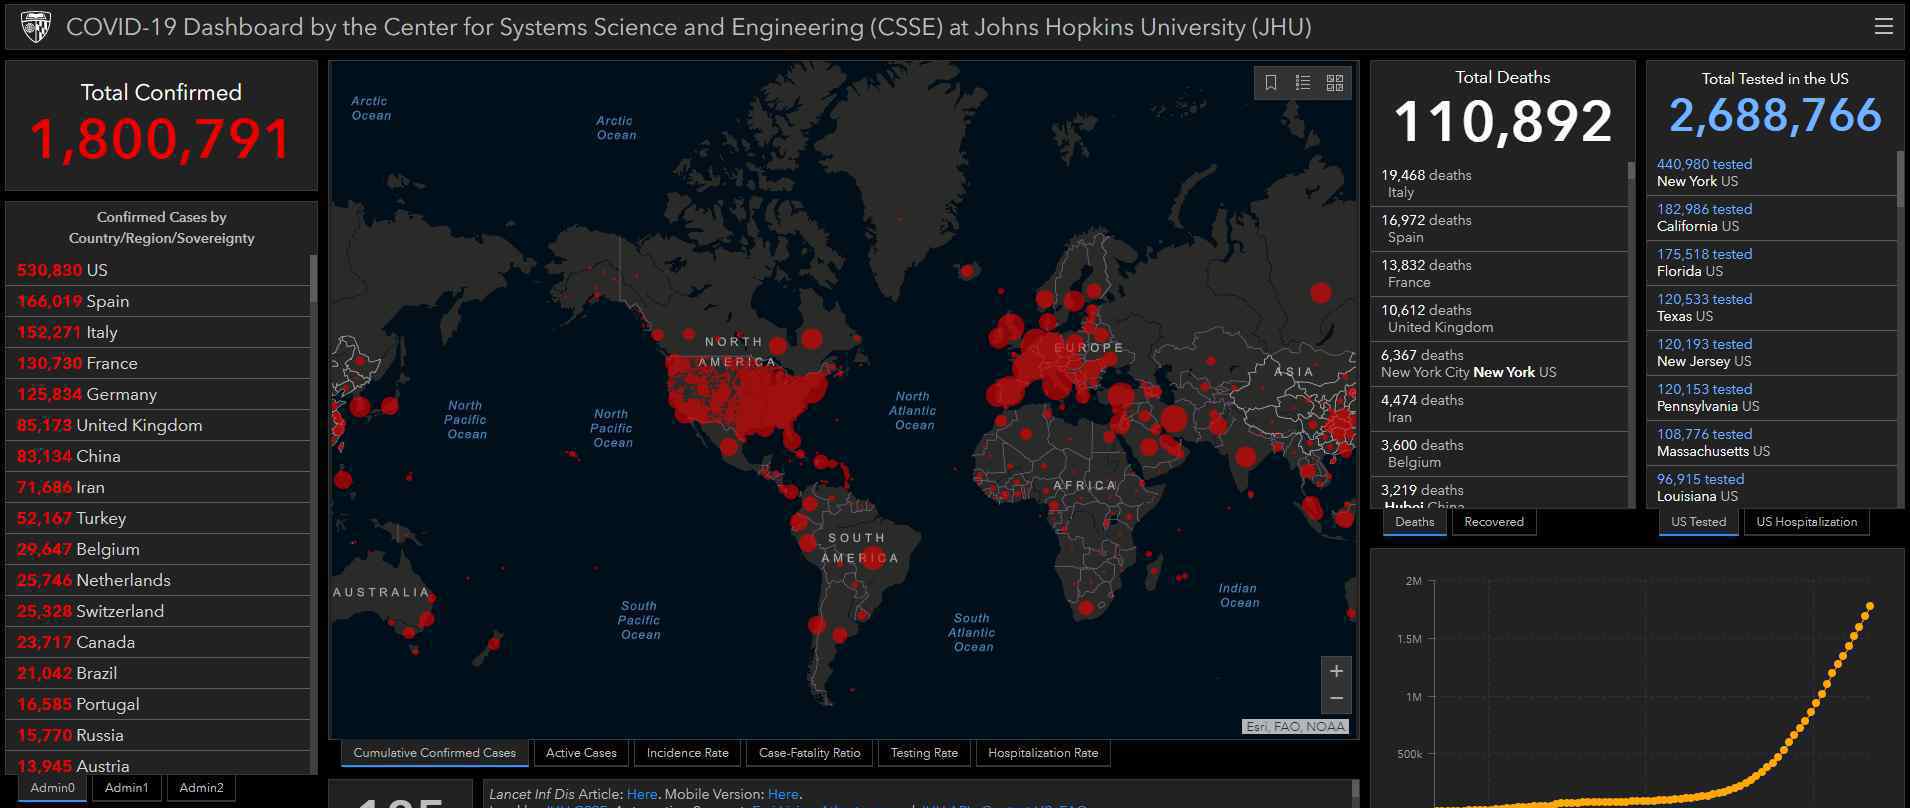Open the basemap gallery grid icon
Screen dimensions: 1910x808
(1335, 83)
